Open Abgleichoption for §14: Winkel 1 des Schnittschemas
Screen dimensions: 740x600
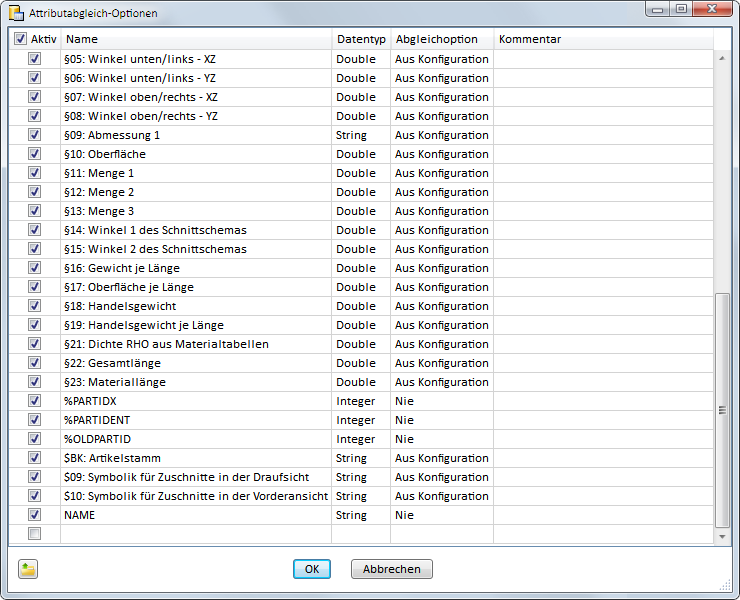click(442, 230)
